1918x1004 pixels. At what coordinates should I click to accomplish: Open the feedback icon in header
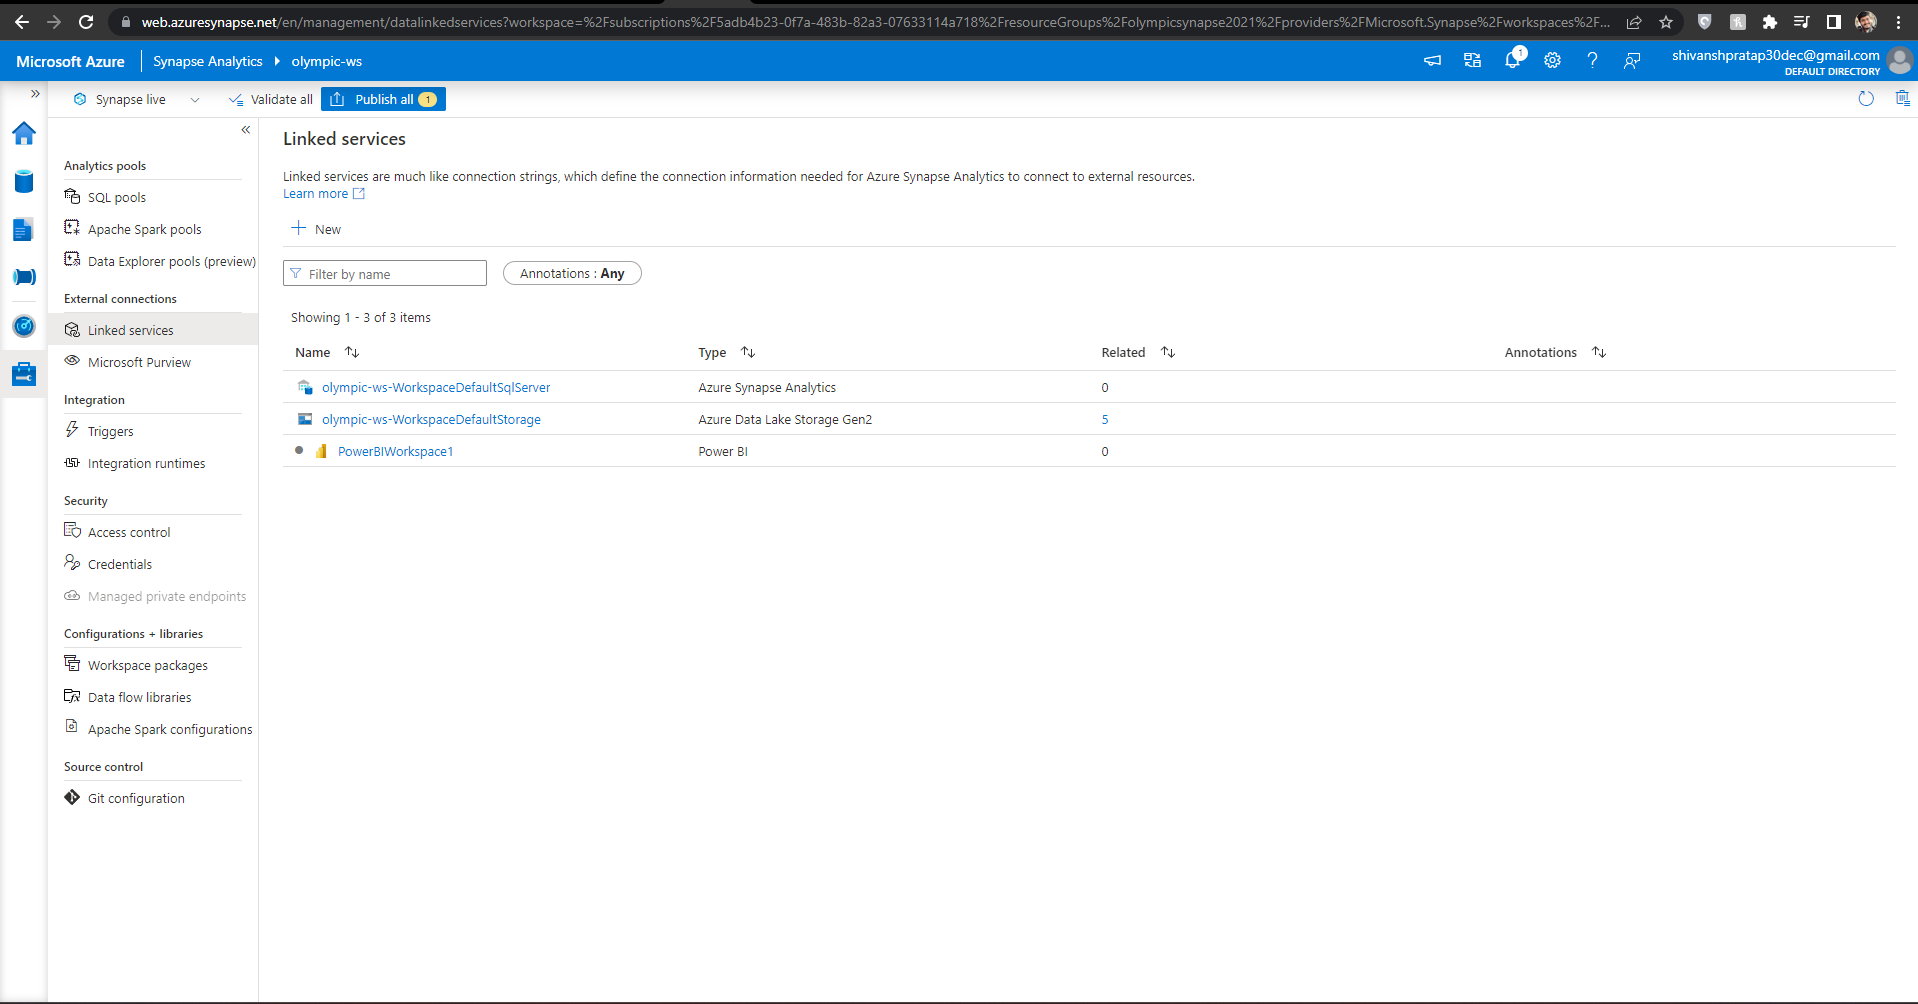[1632, 61]
